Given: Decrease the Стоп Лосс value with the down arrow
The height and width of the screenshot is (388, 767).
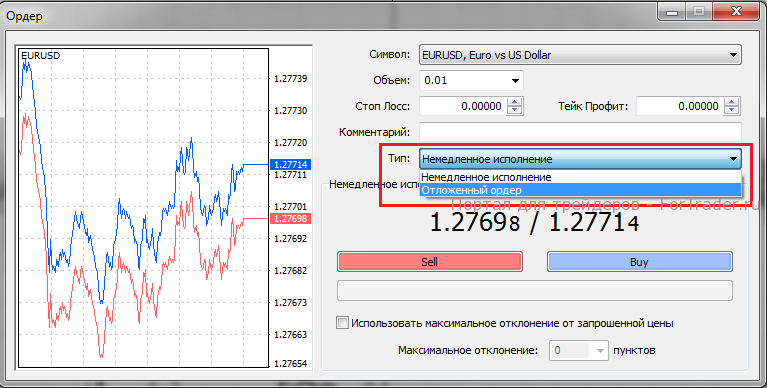Looking at the screenshot, I should [515, 111].
